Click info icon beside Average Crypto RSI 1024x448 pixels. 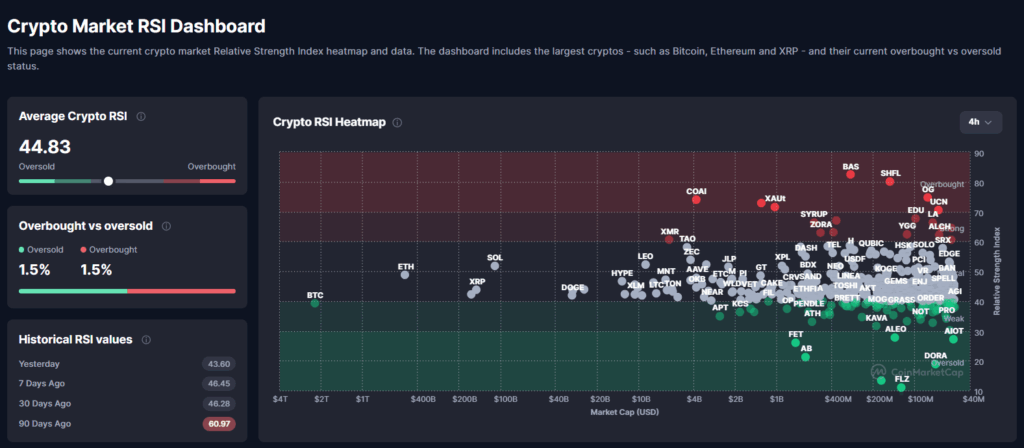(x=141, y=116)
